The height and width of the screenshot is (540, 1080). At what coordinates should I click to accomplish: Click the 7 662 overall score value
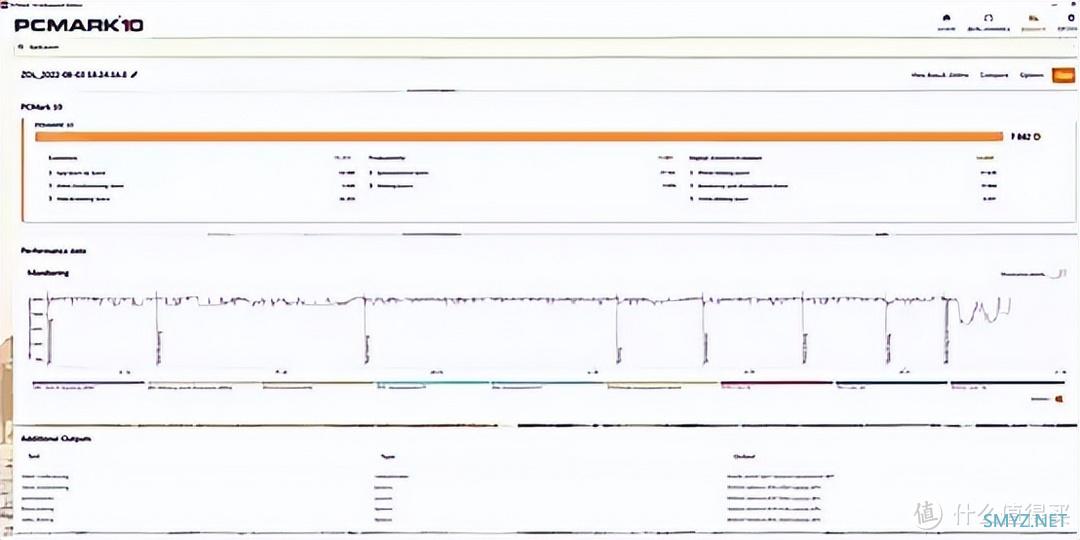pyautogui.click(x=1020, y=137)
